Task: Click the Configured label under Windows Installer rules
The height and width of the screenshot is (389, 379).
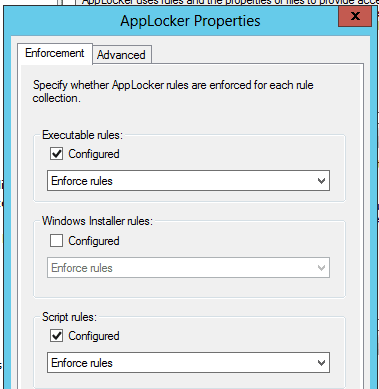Action: point(94,241)
